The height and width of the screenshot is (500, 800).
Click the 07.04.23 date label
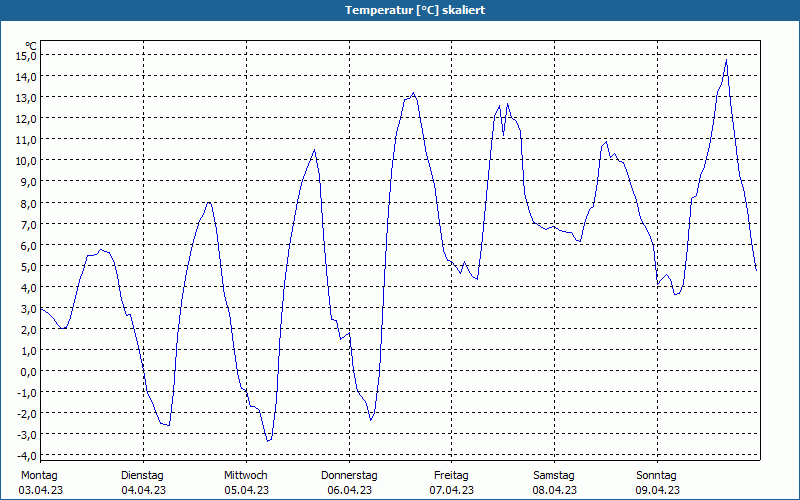[452, 490]
